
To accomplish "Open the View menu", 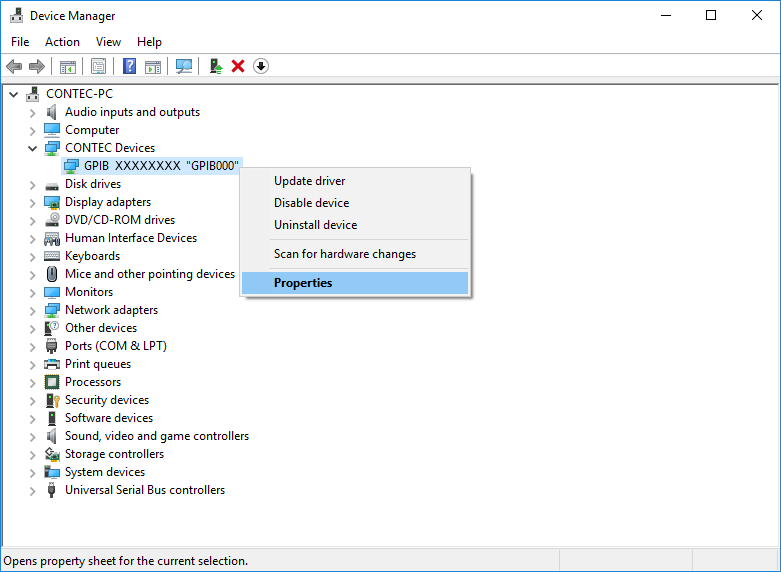I will 108,42.
